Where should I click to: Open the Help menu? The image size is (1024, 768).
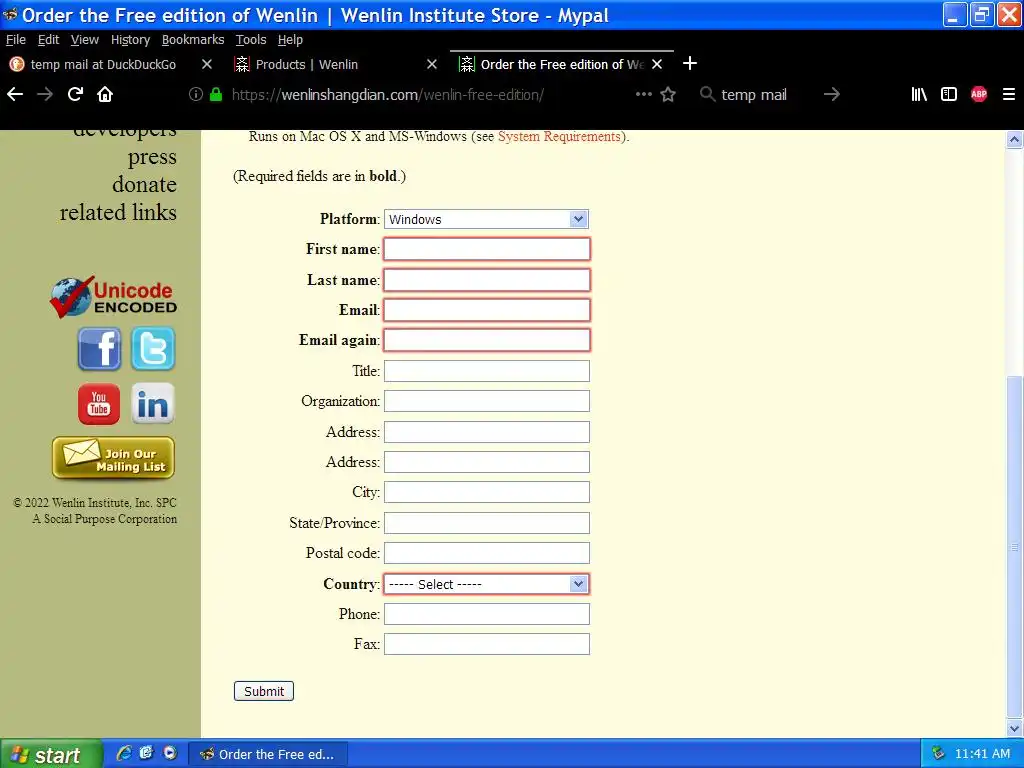click(290, 40)
